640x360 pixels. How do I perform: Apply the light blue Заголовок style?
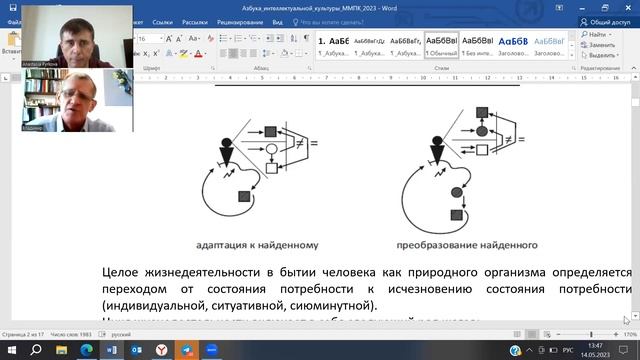[549, 46]
